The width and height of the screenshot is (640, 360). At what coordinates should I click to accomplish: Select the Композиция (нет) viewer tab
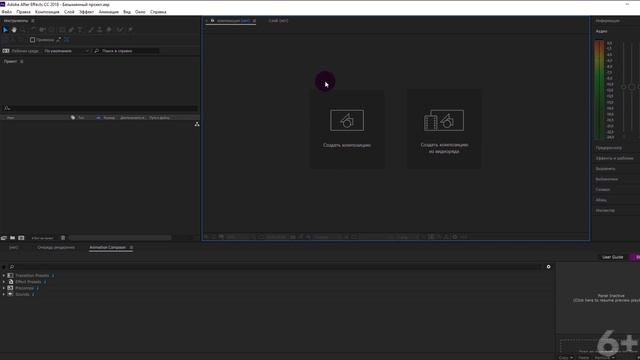(233, 20)
